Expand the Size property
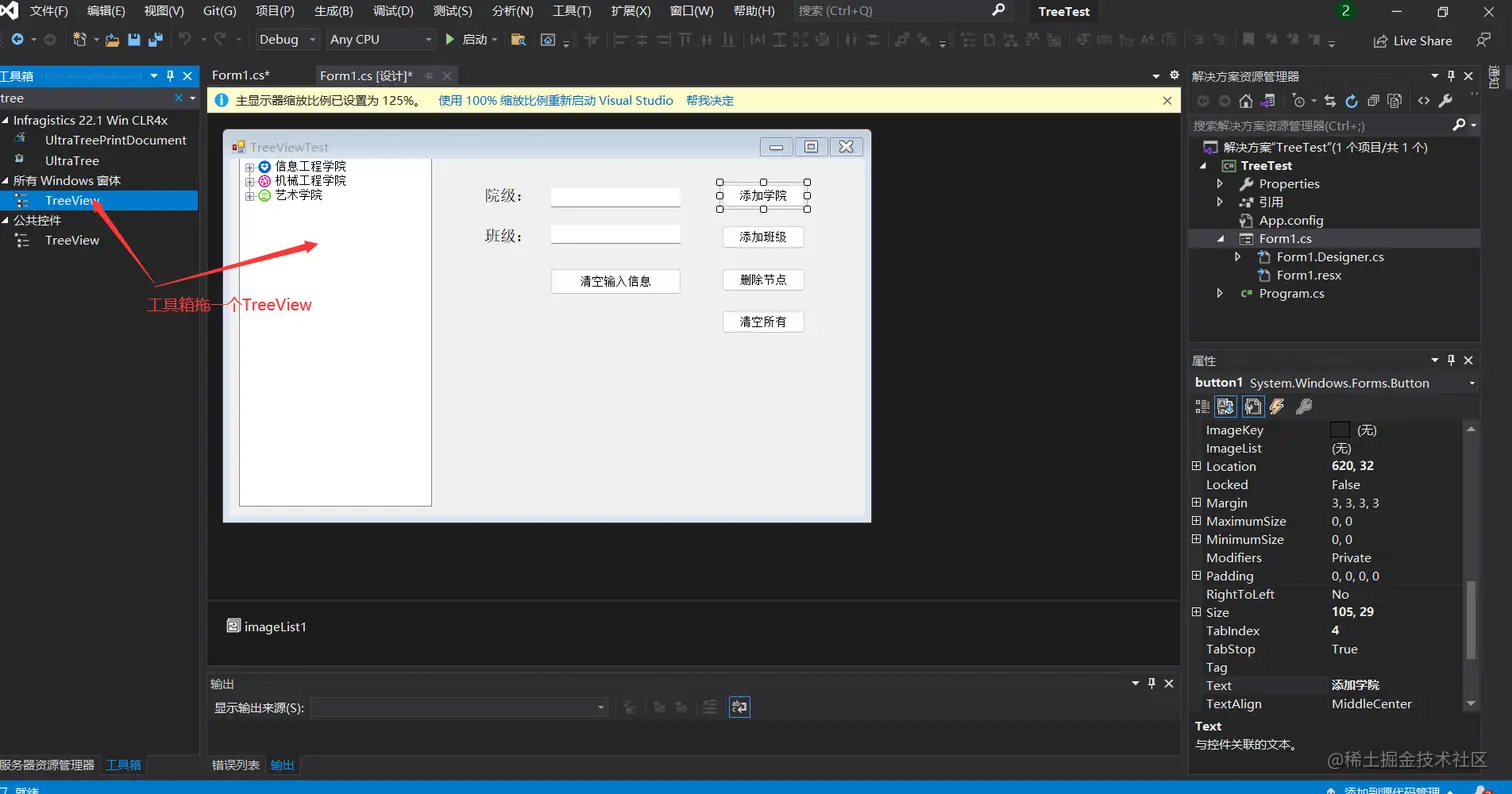 tap(1196, 612)
